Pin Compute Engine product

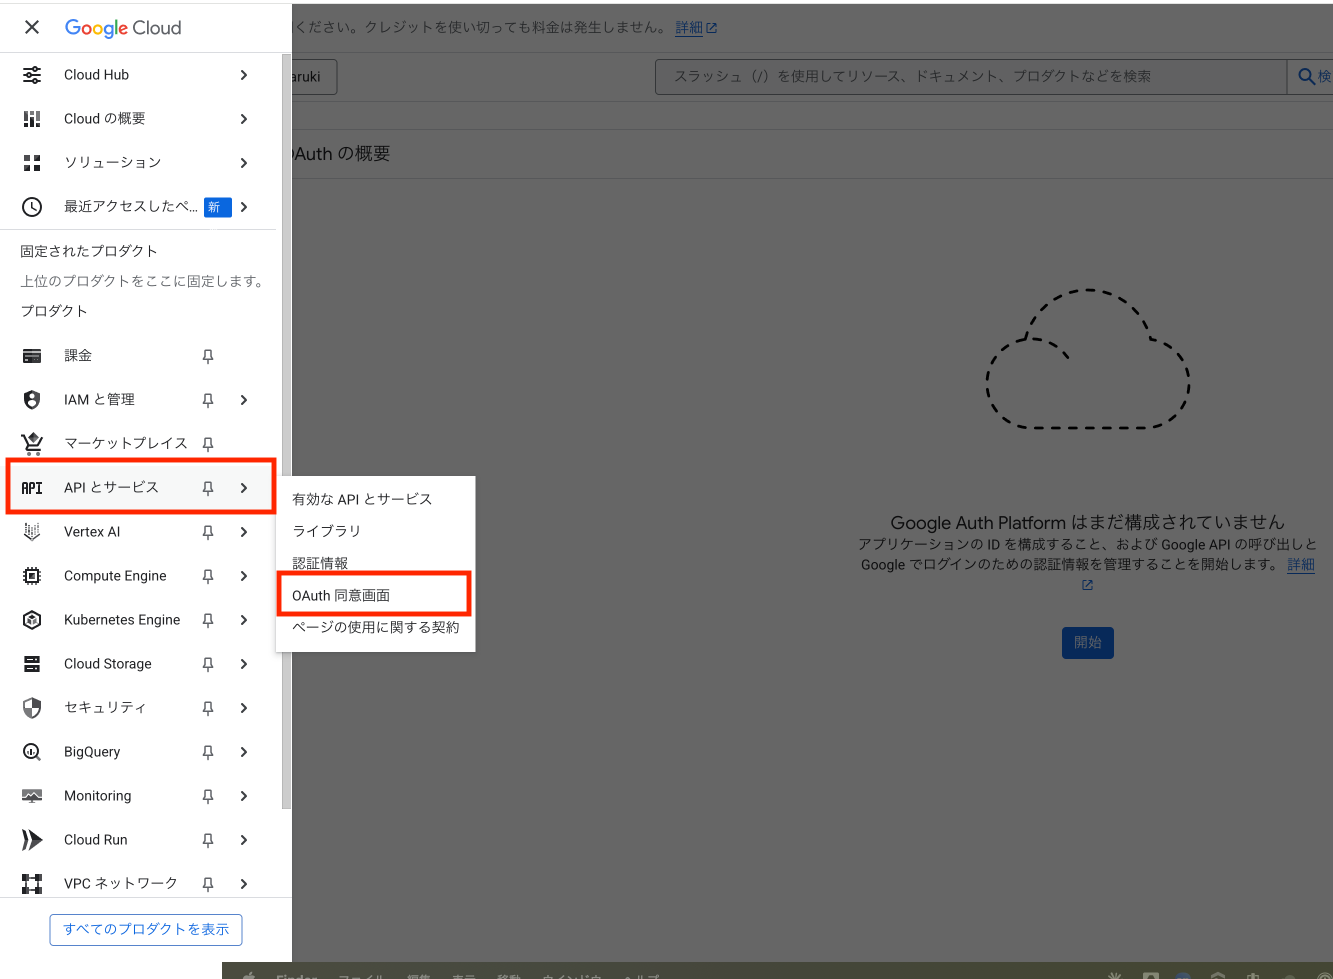208,576
